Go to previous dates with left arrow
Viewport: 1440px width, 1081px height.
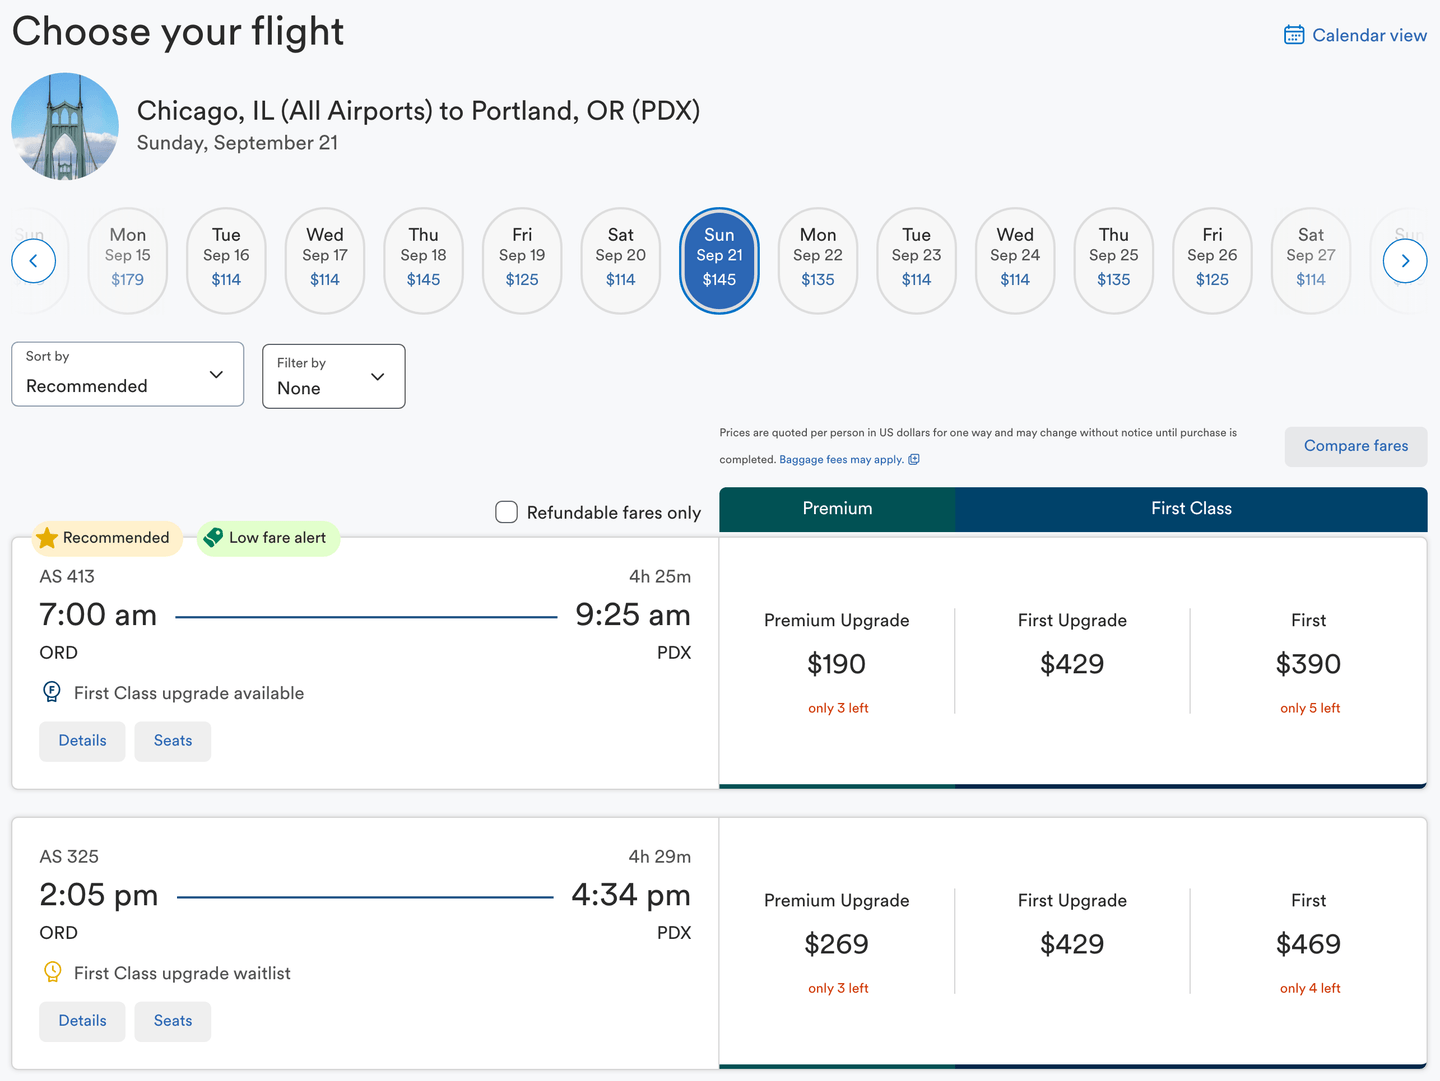coord(33,262)
